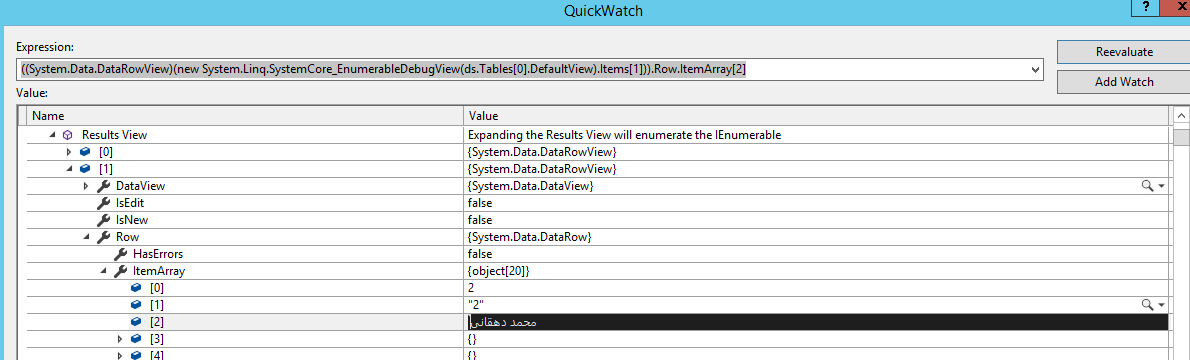The width and height of the screenshot is (1190, 360).
Task: Open the DataView magnifier visualizer icon
Action: click(x=1148, y=186)
